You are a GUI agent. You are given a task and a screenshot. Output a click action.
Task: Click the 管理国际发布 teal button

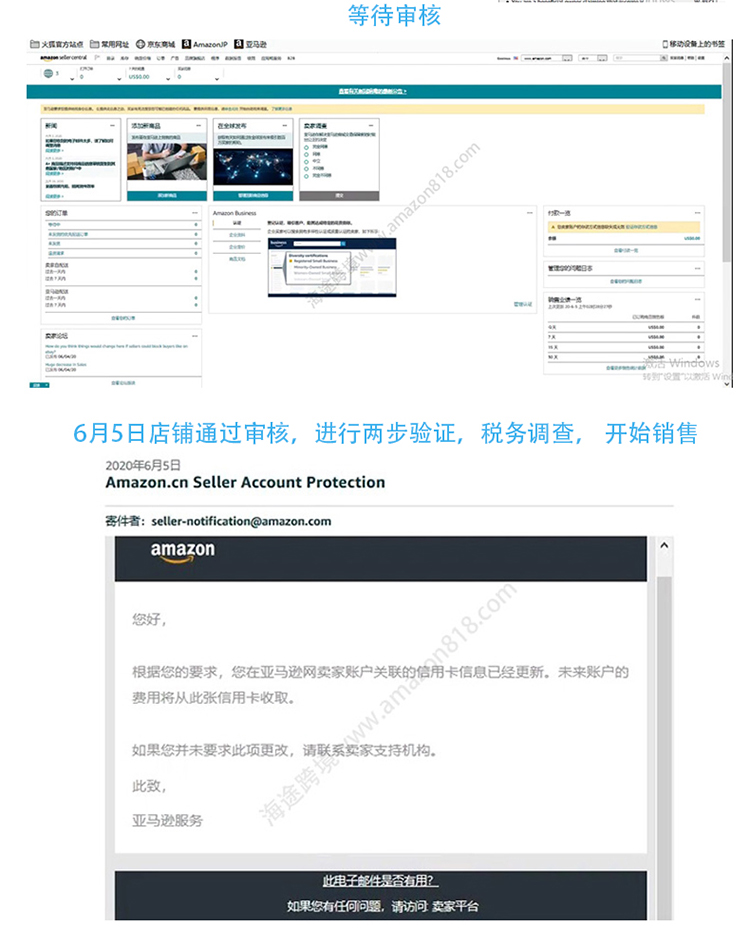(x=253, y=196)
